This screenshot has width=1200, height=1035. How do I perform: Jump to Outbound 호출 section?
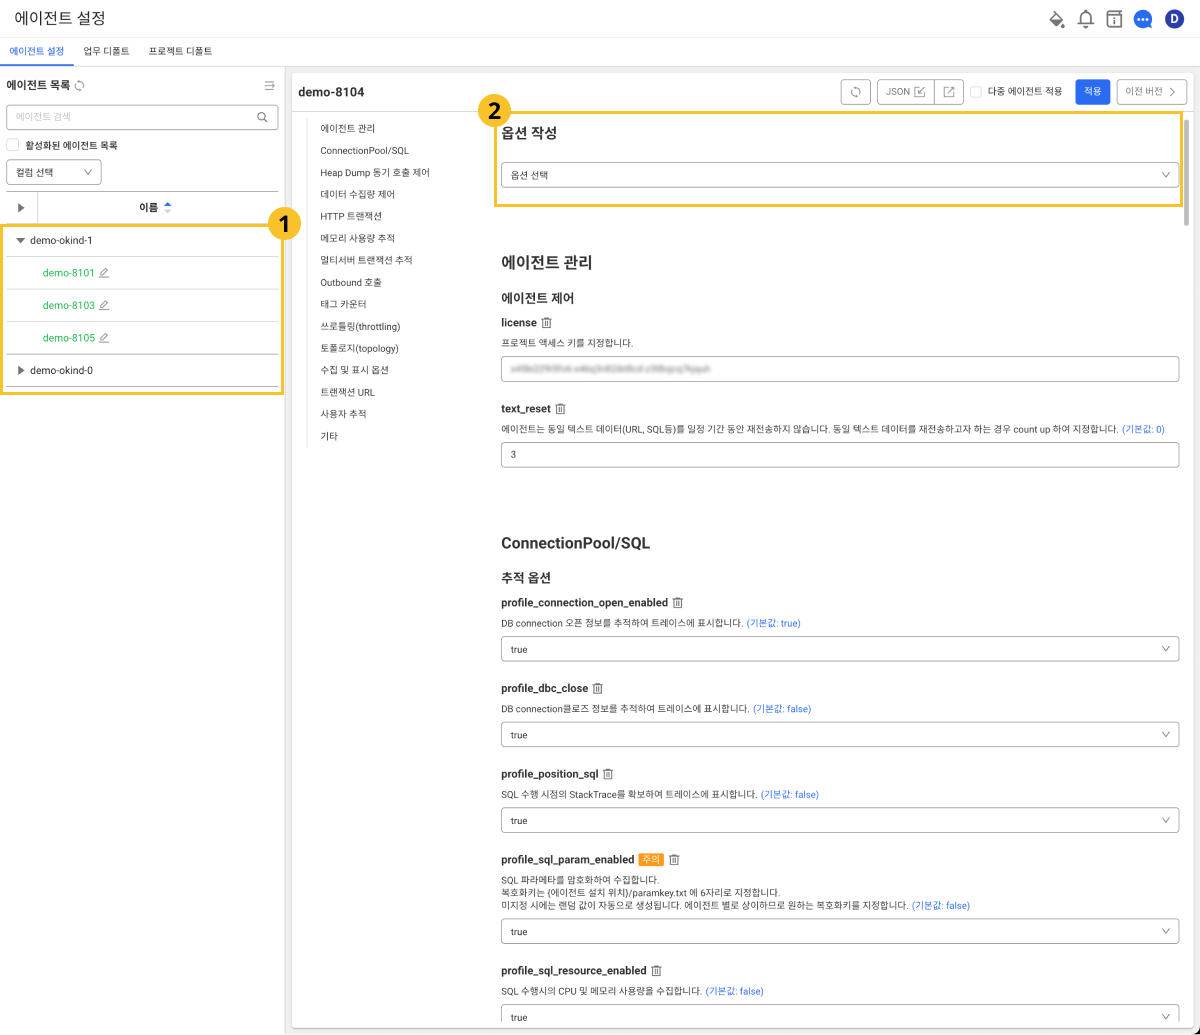350,282
